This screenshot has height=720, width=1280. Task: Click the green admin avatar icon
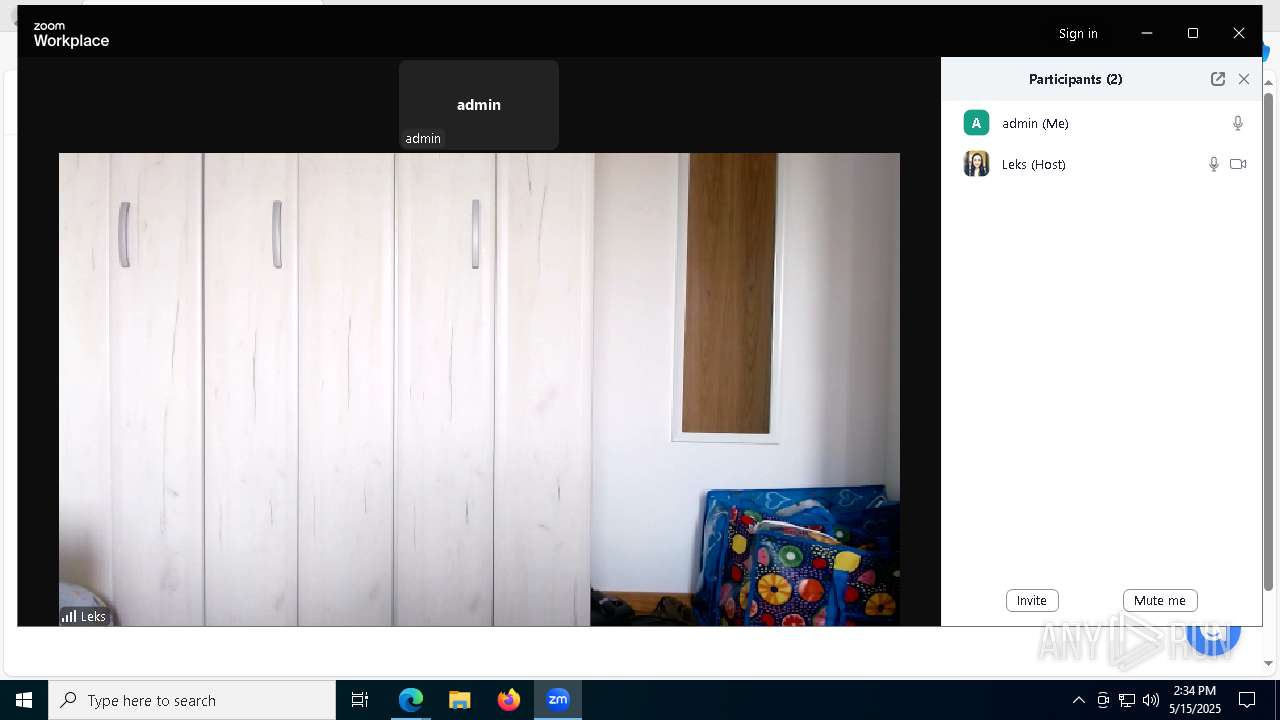click(x=976, y=123)
